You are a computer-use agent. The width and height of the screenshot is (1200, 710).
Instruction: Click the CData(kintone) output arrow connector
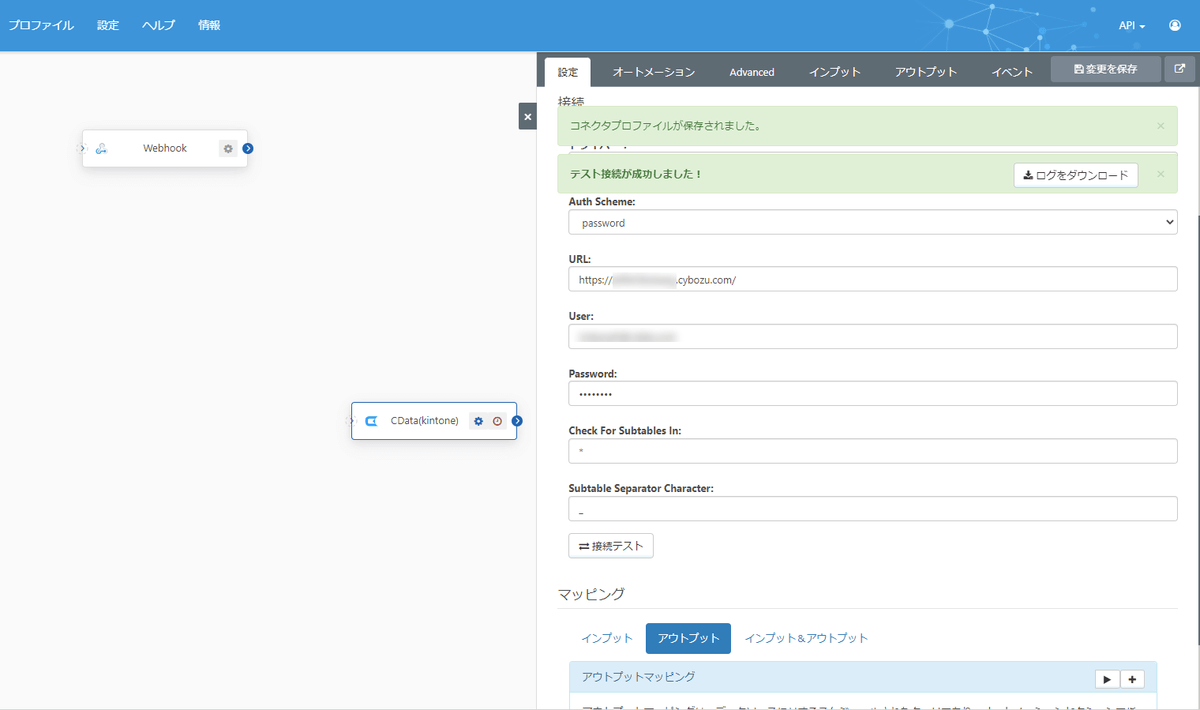coord(517,421)
